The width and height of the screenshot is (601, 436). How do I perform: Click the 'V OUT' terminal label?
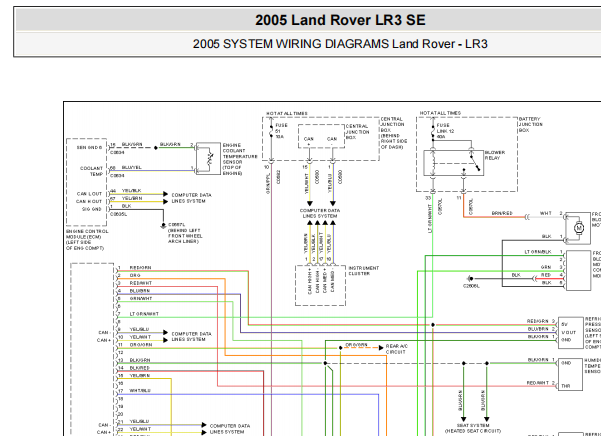point(568,332)
